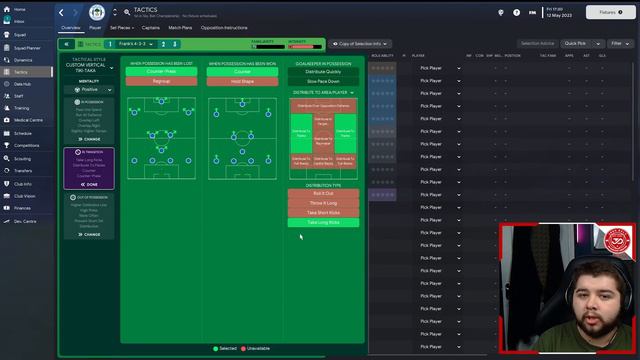Viewport: 640px width, 360px height.
Task: Open the Data Hub sidebar icon
Action: tap(7, 84)
